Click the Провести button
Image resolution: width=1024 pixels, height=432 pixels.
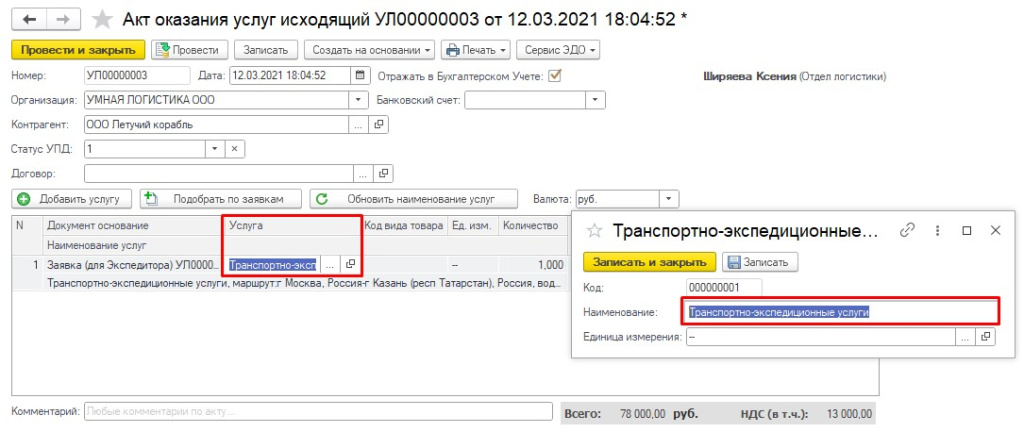(190, 50)
